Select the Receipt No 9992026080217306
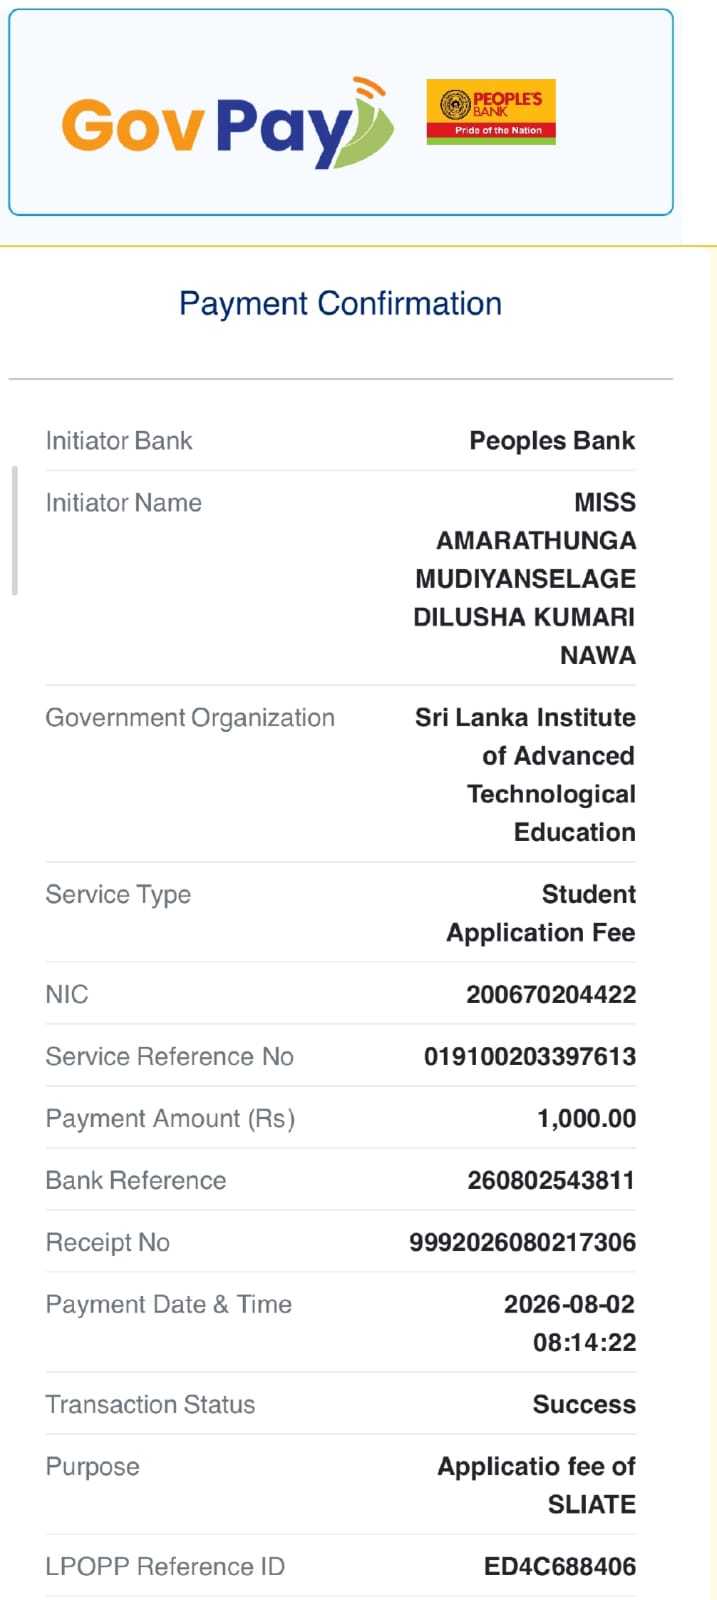The image size is (717, 1600). 522,1243
